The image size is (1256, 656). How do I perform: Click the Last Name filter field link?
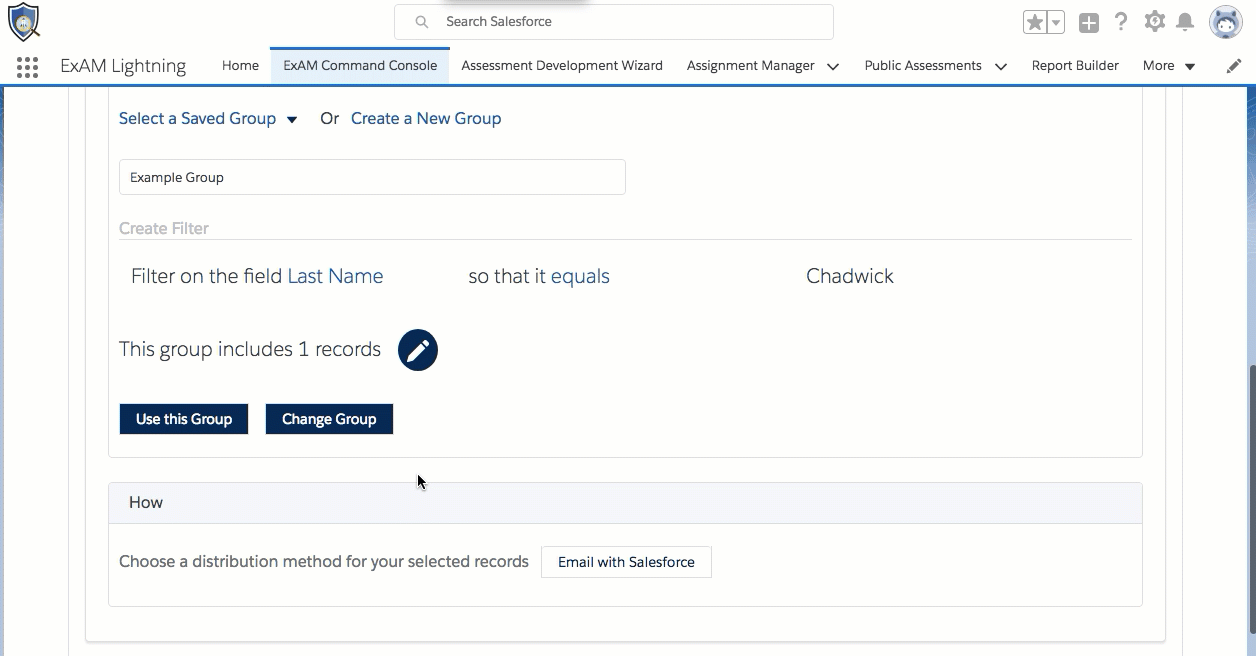coord(335,277)
